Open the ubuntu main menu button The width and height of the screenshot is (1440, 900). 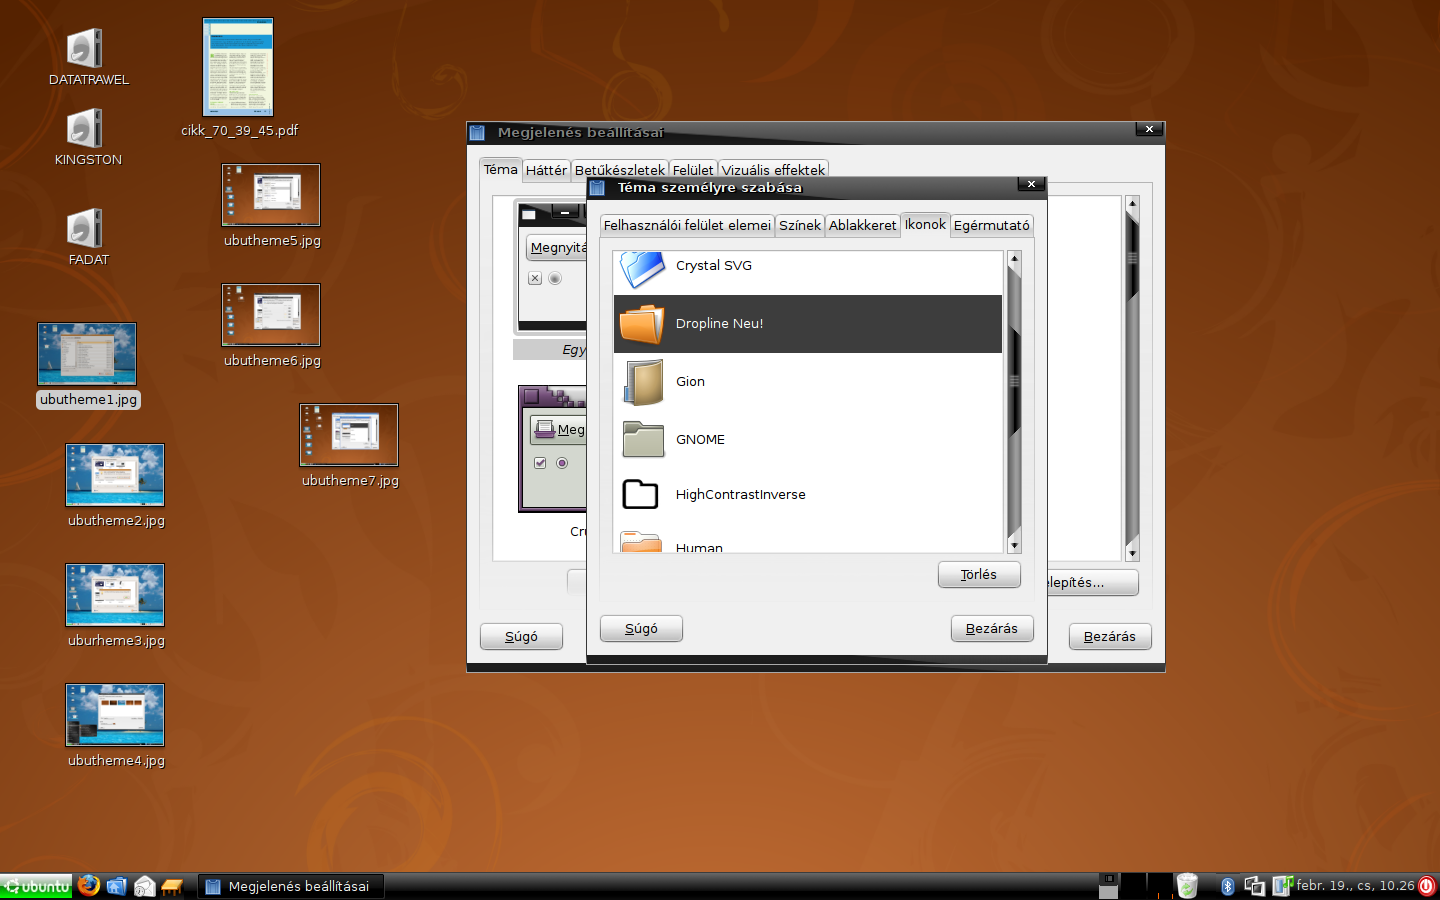tap(36, 886)
